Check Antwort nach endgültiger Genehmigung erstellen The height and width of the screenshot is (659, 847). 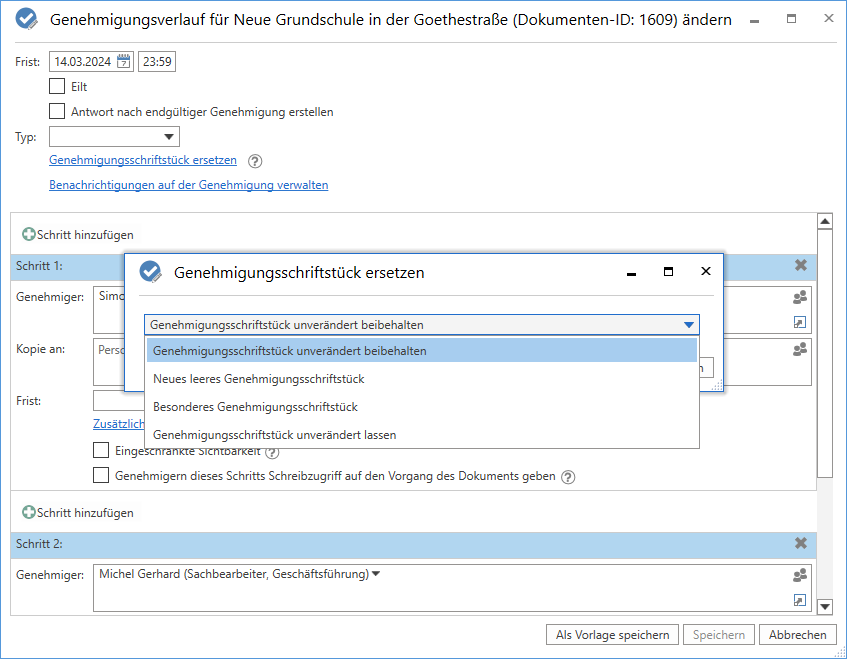(57, 112)
